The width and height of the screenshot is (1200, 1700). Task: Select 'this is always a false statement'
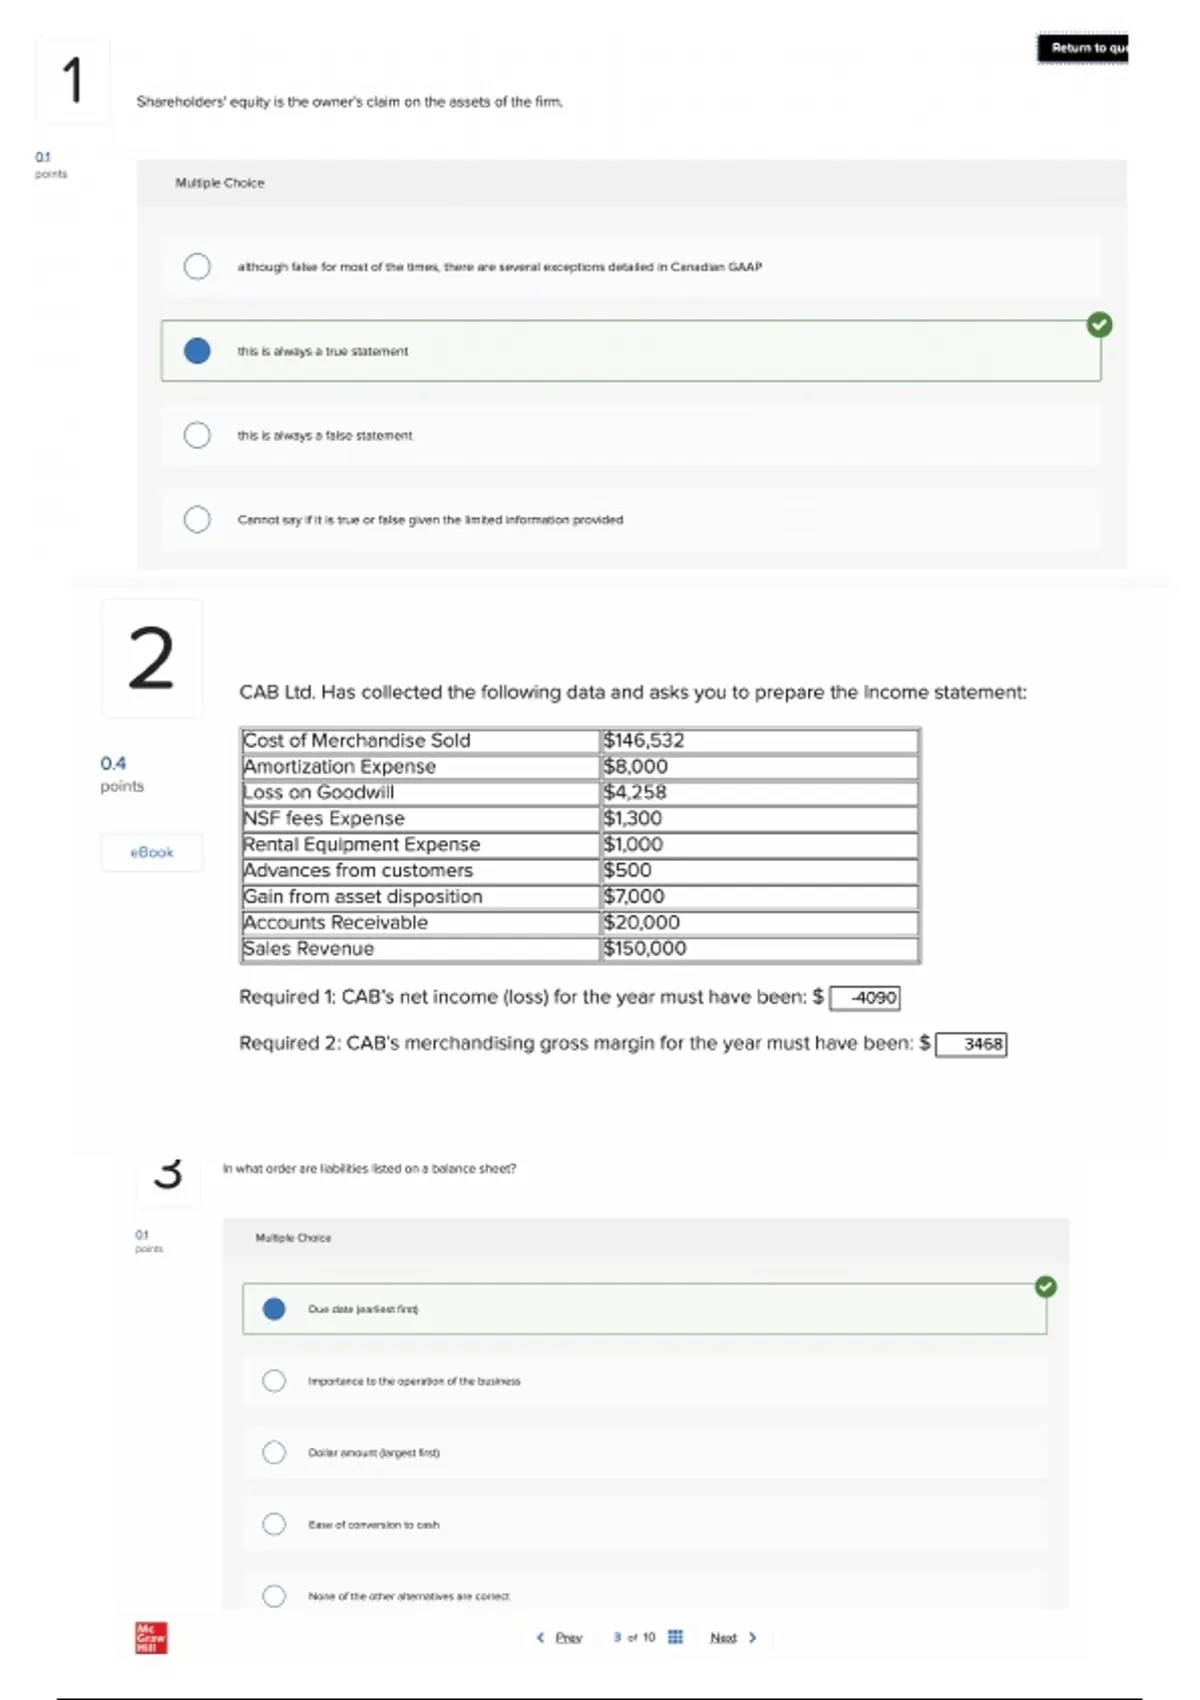click(197, 435)
